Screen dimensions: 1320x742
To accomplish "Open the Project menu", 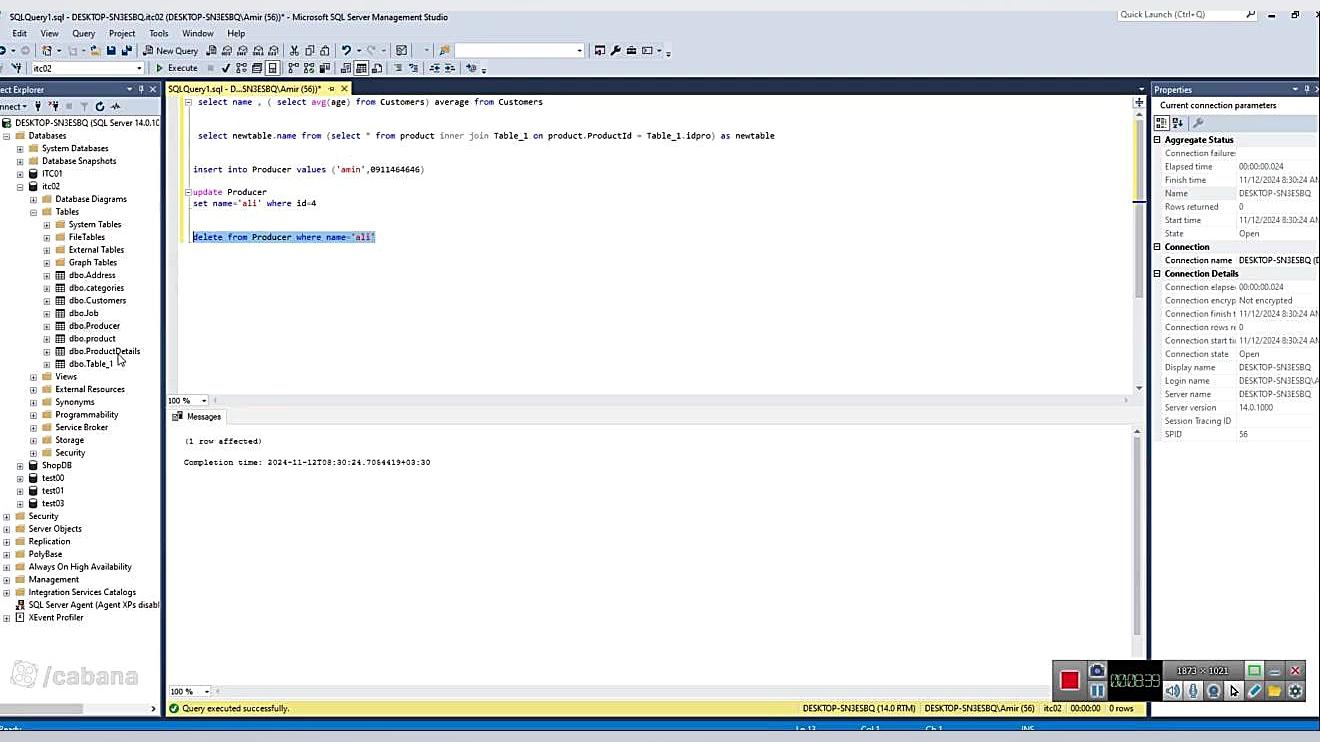I will coord(122,33).
